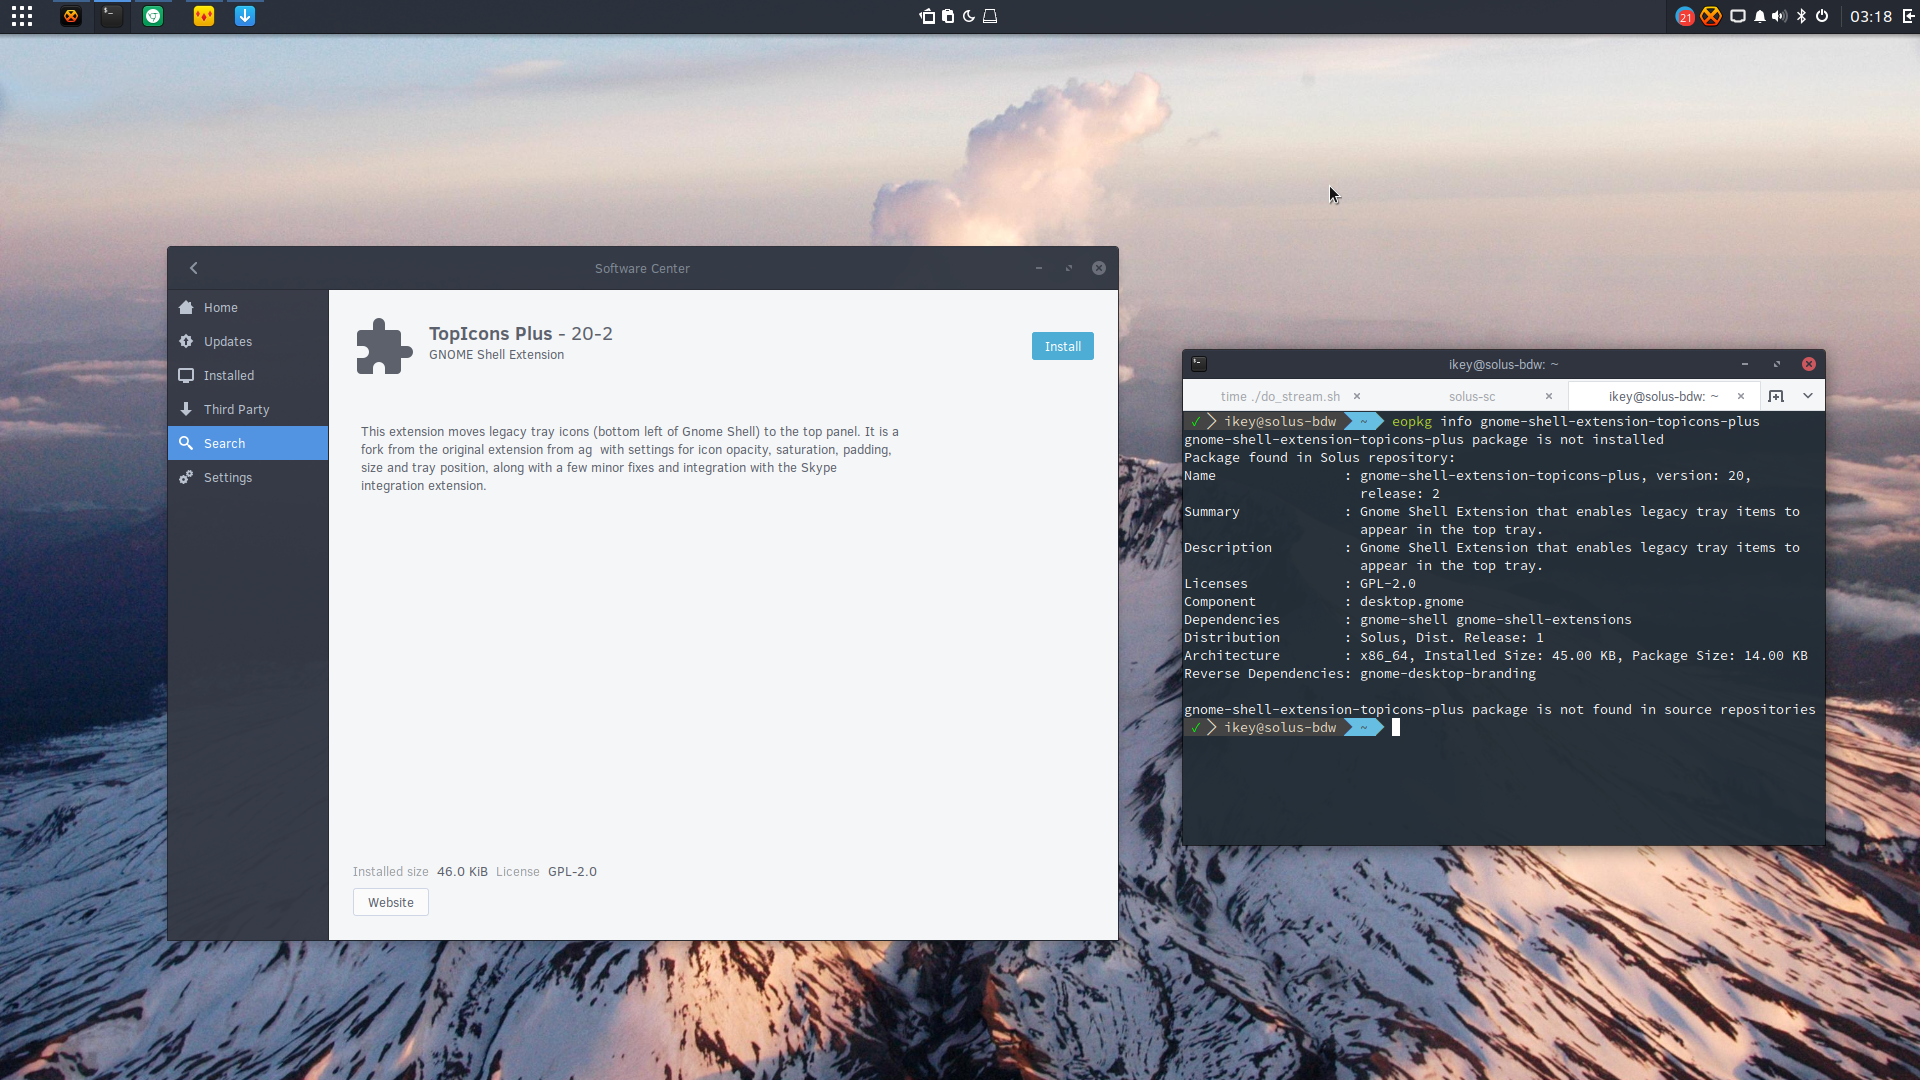Maximize the terminal window
The height and width of the screenshot is (1080, 1920).
pyautogui.click(x=1777, y=364)
